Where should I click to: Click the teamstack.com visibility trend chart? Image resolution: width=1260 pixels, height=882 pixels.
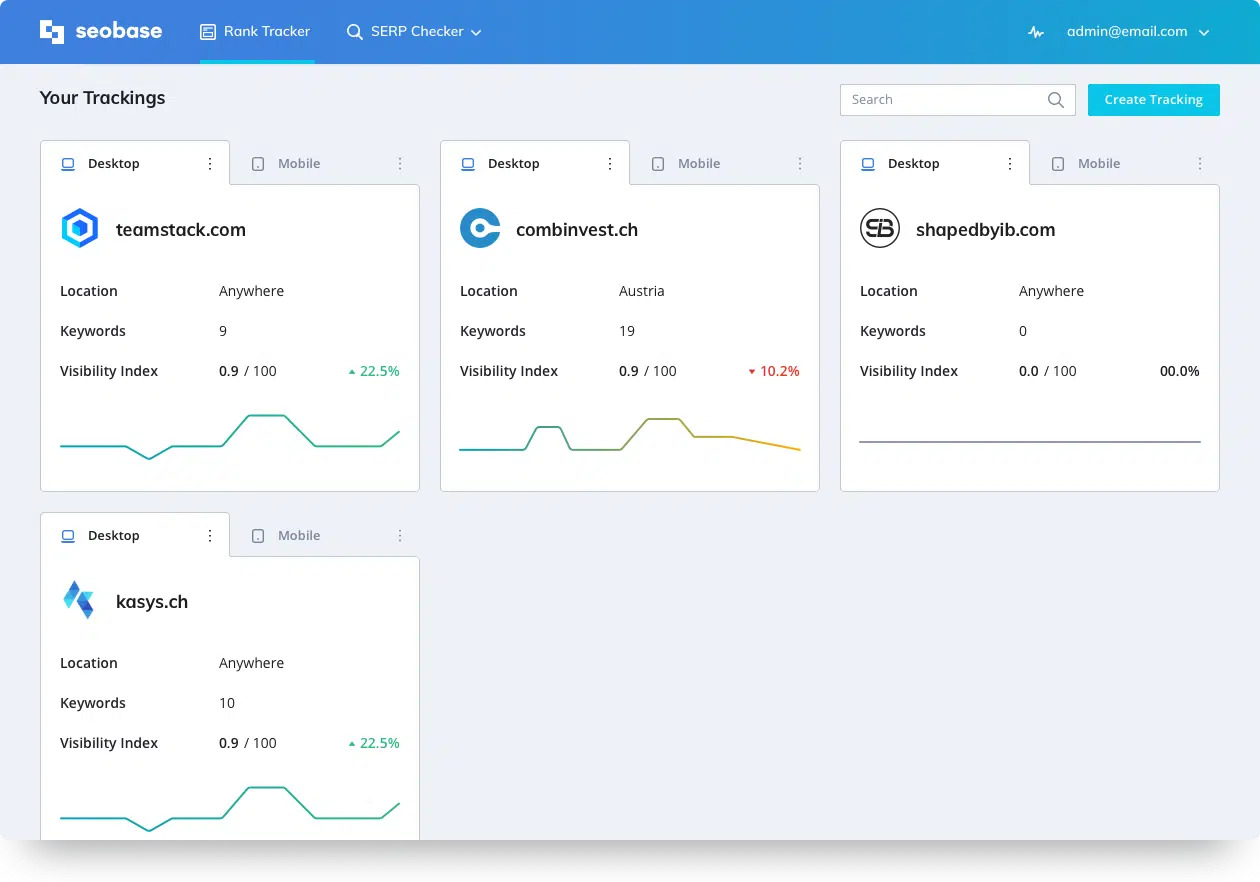click(230, 436)
